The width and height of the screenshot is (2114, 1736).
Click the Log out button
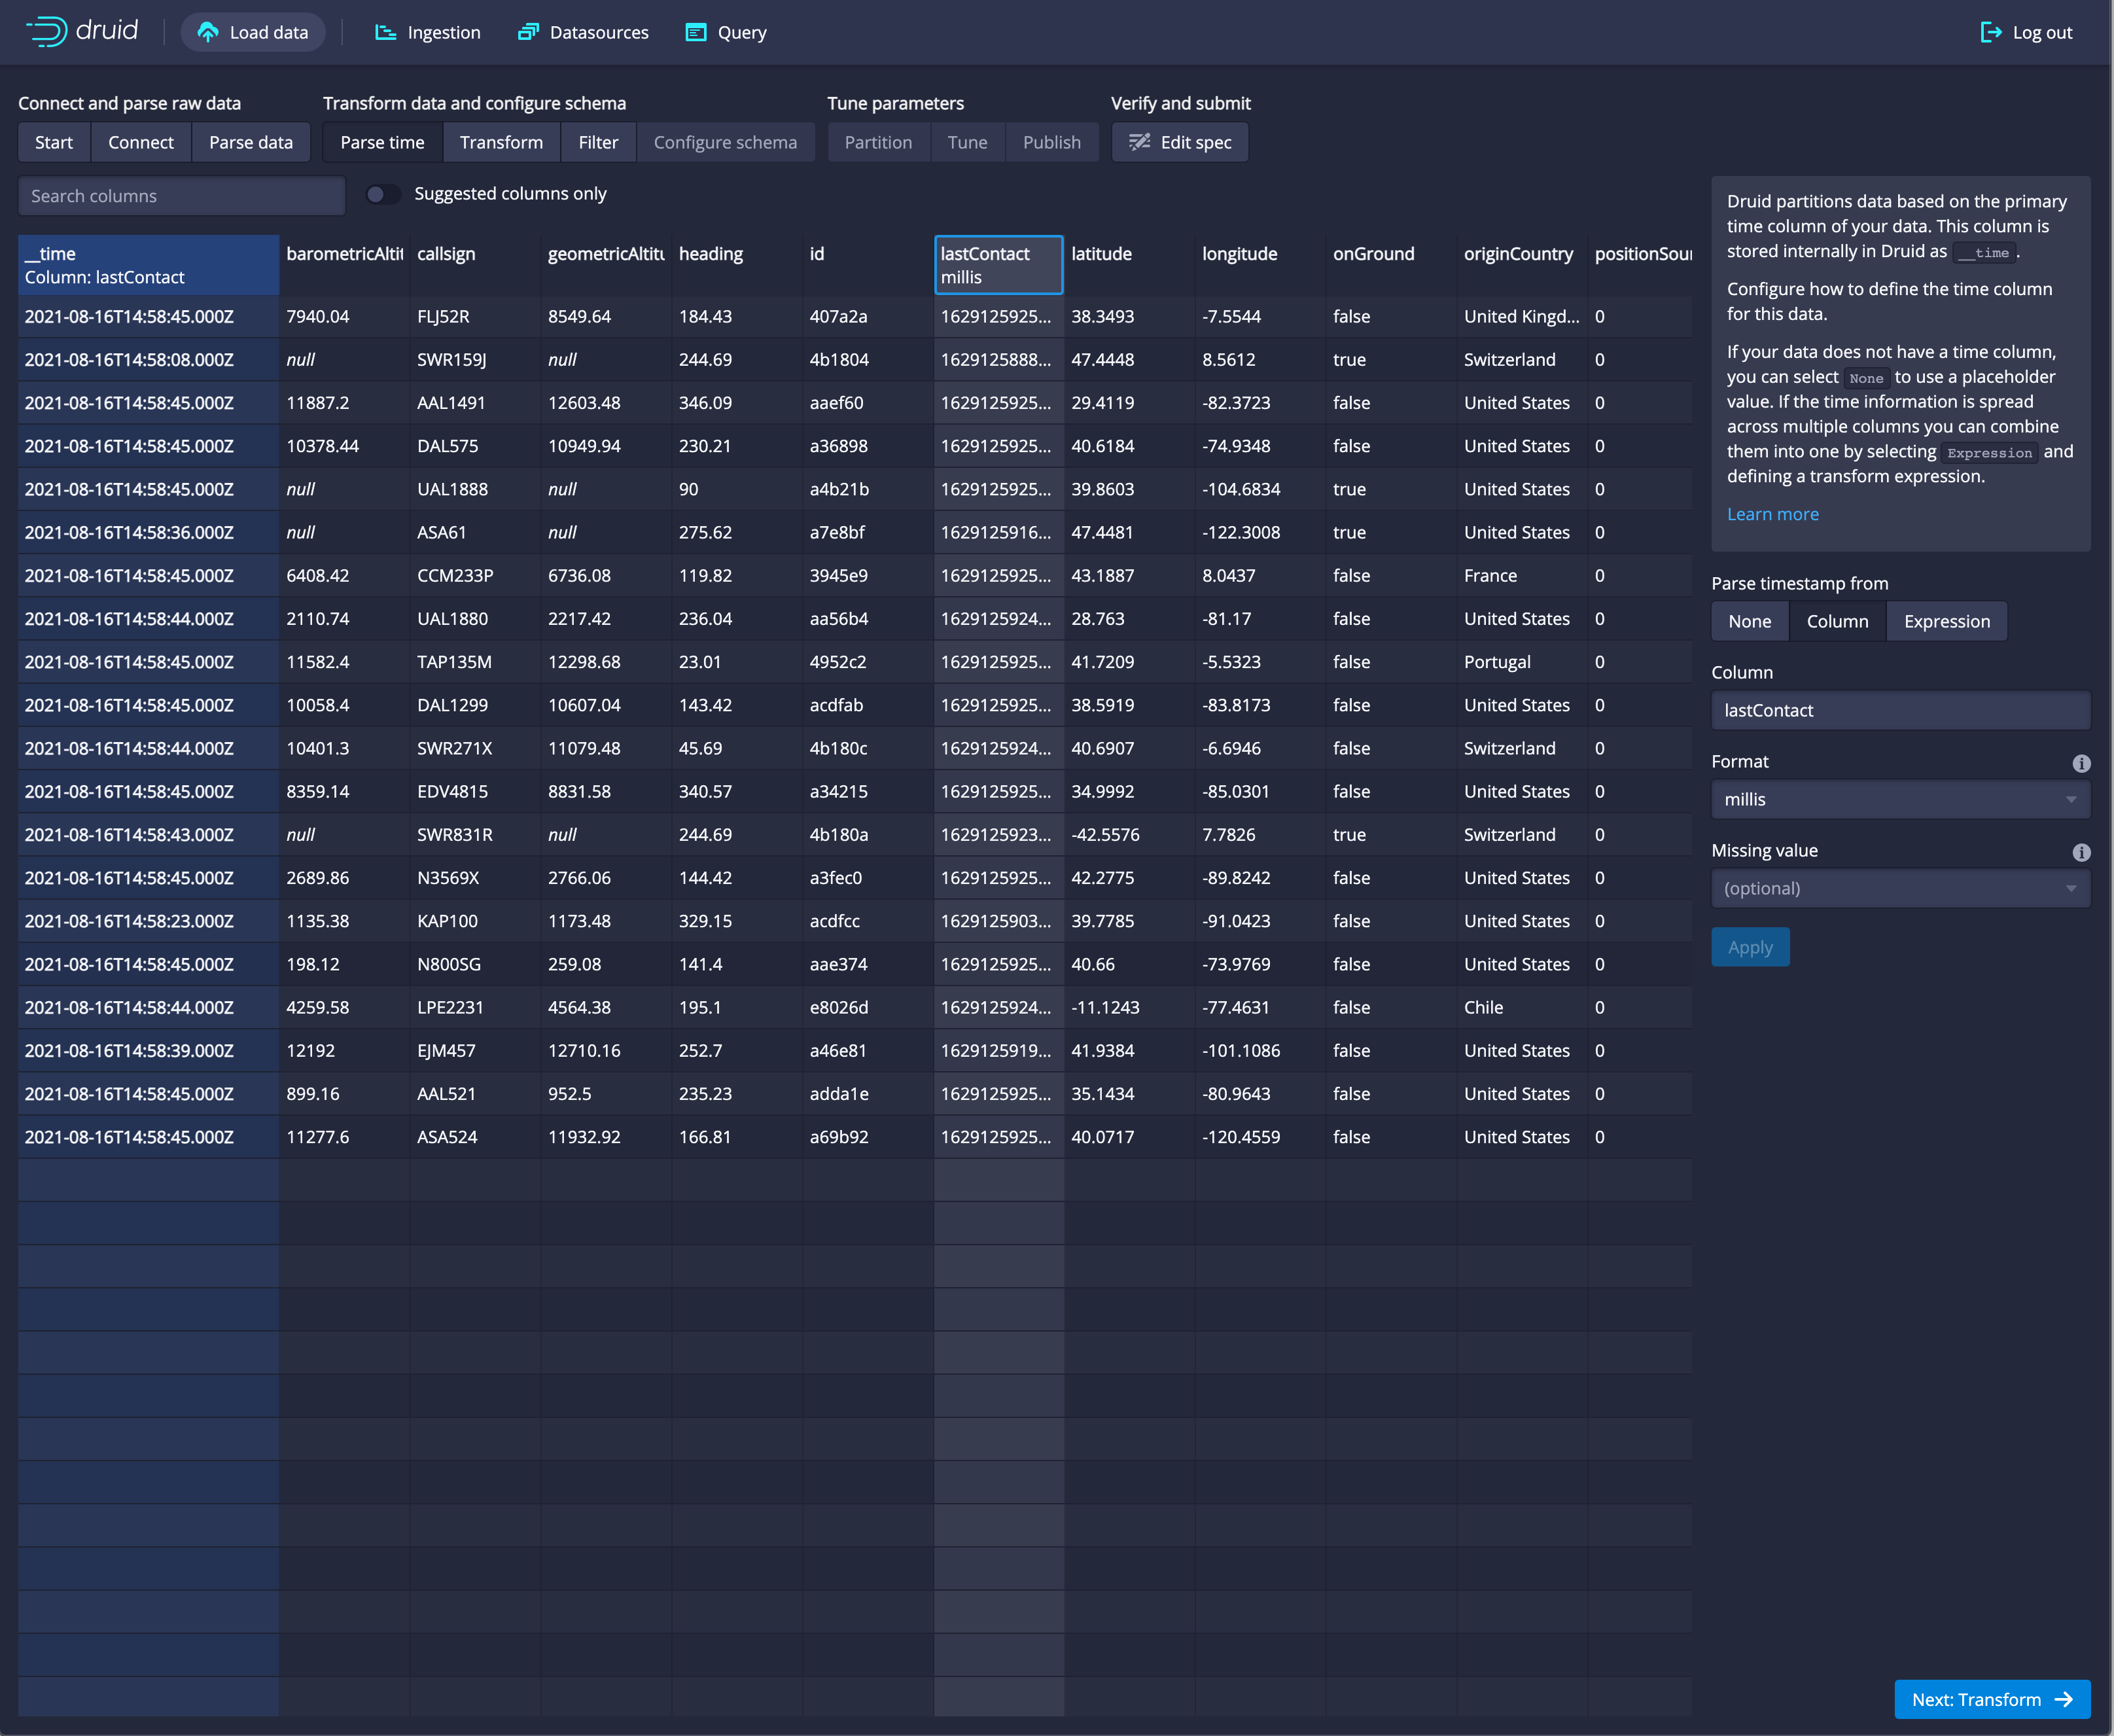[x=2027, y=32]
